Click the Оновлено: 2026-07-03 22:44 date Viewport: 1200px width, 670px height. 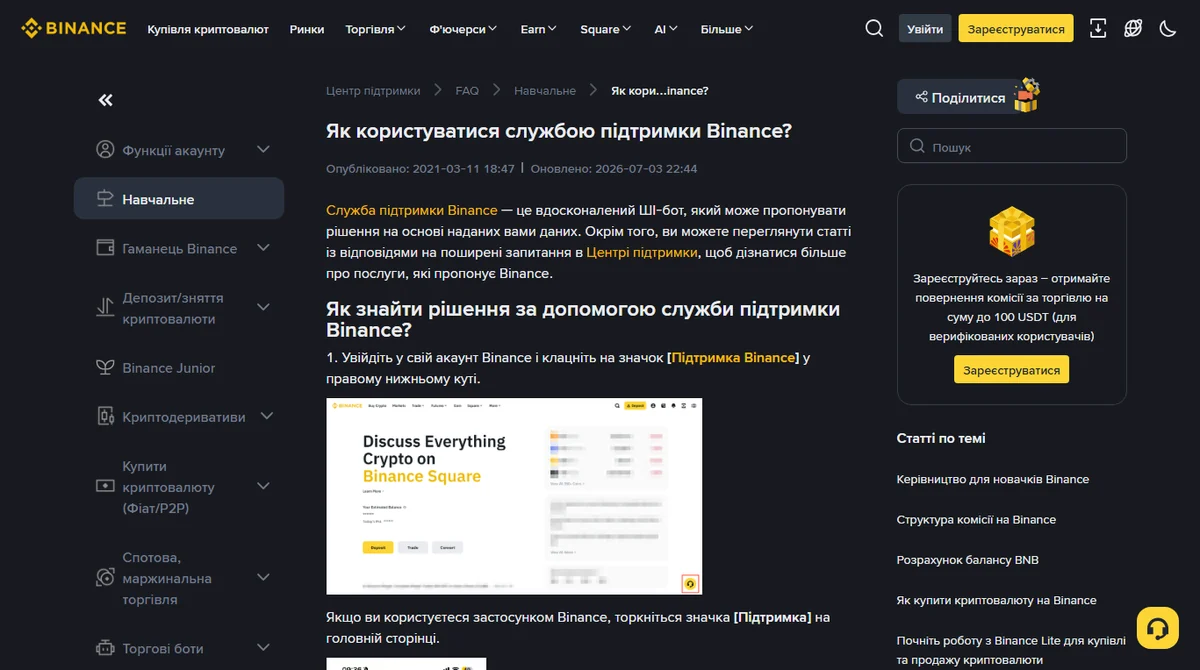614,169
